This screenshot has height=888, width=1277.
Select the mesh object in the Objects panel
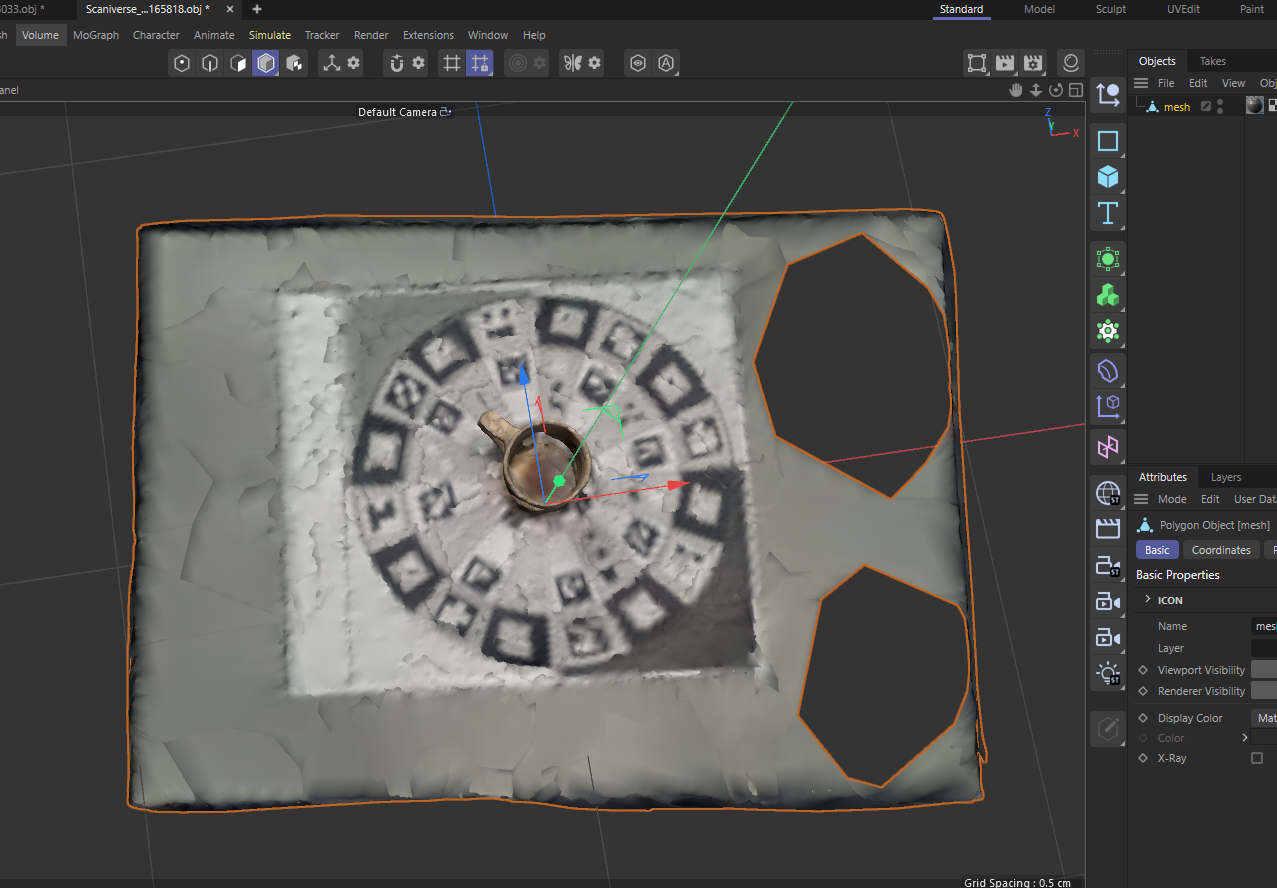click(1176, 106)
